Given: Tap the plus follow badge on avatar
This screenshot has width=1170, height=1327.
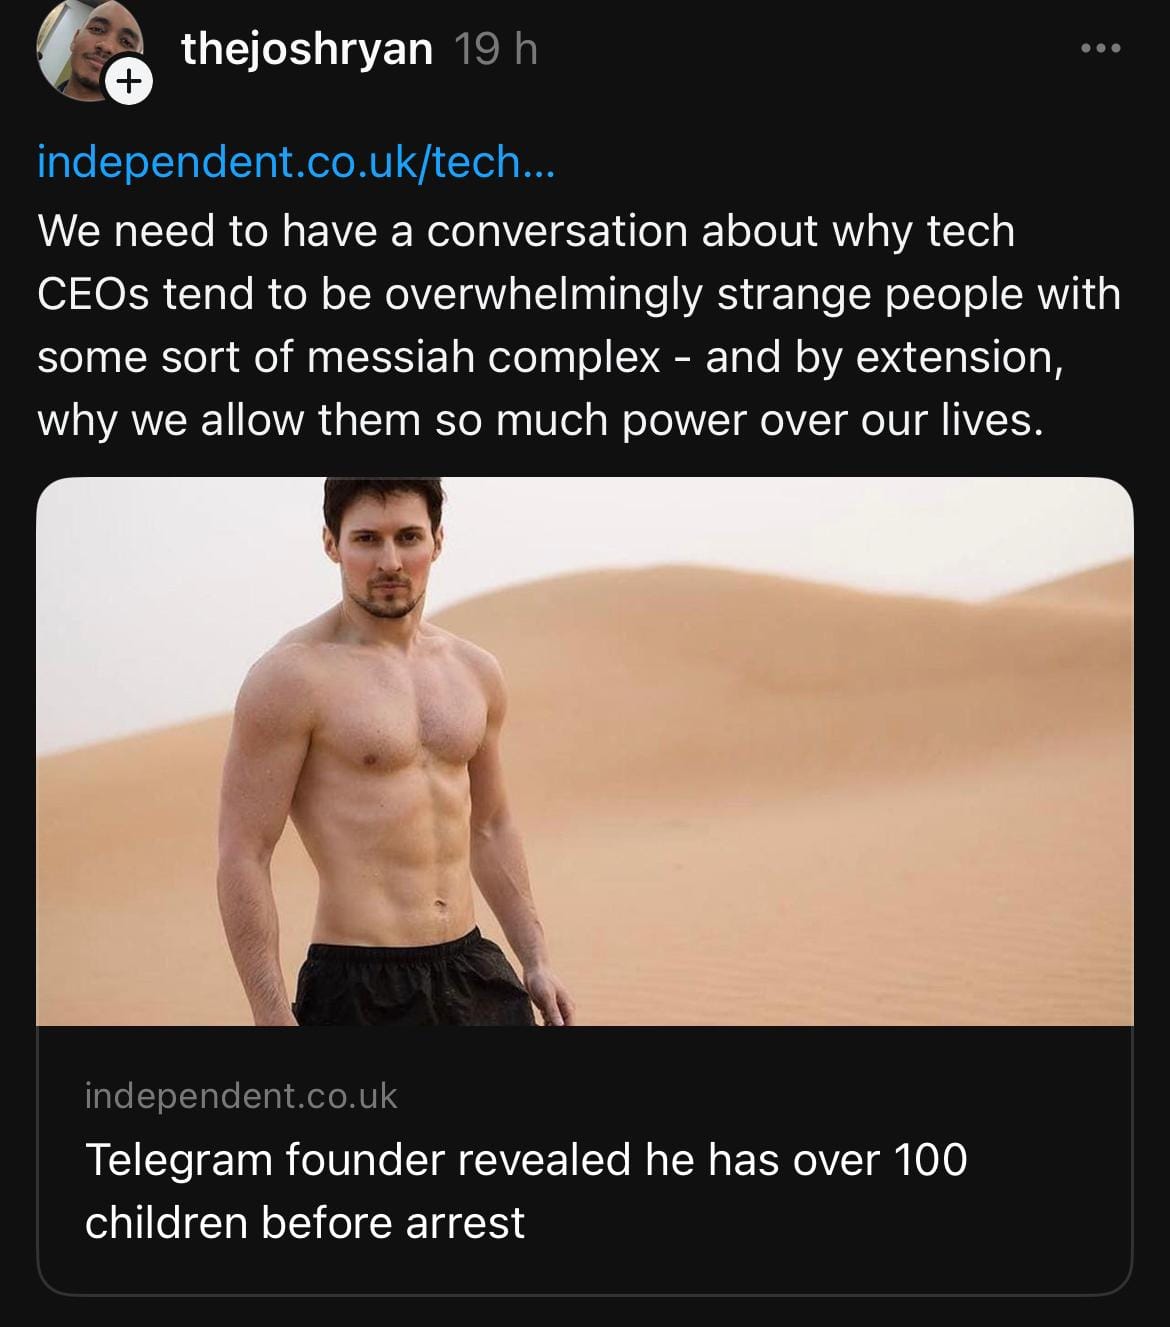Looking at the screenshot, I should coord(129,83).
